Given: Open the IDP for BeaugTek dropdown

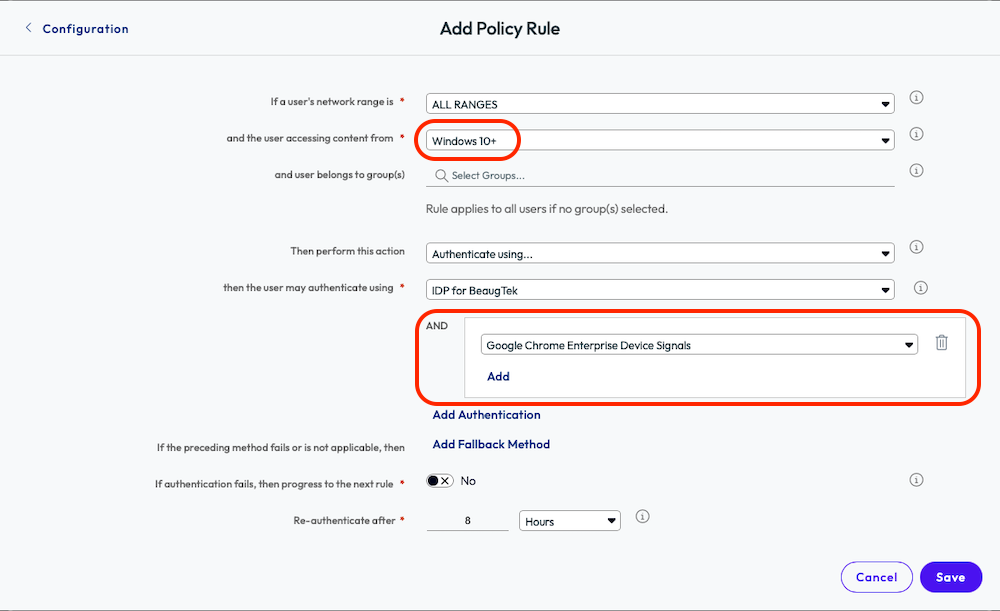Looking at the screenshot, I should [x=660, y=290].
